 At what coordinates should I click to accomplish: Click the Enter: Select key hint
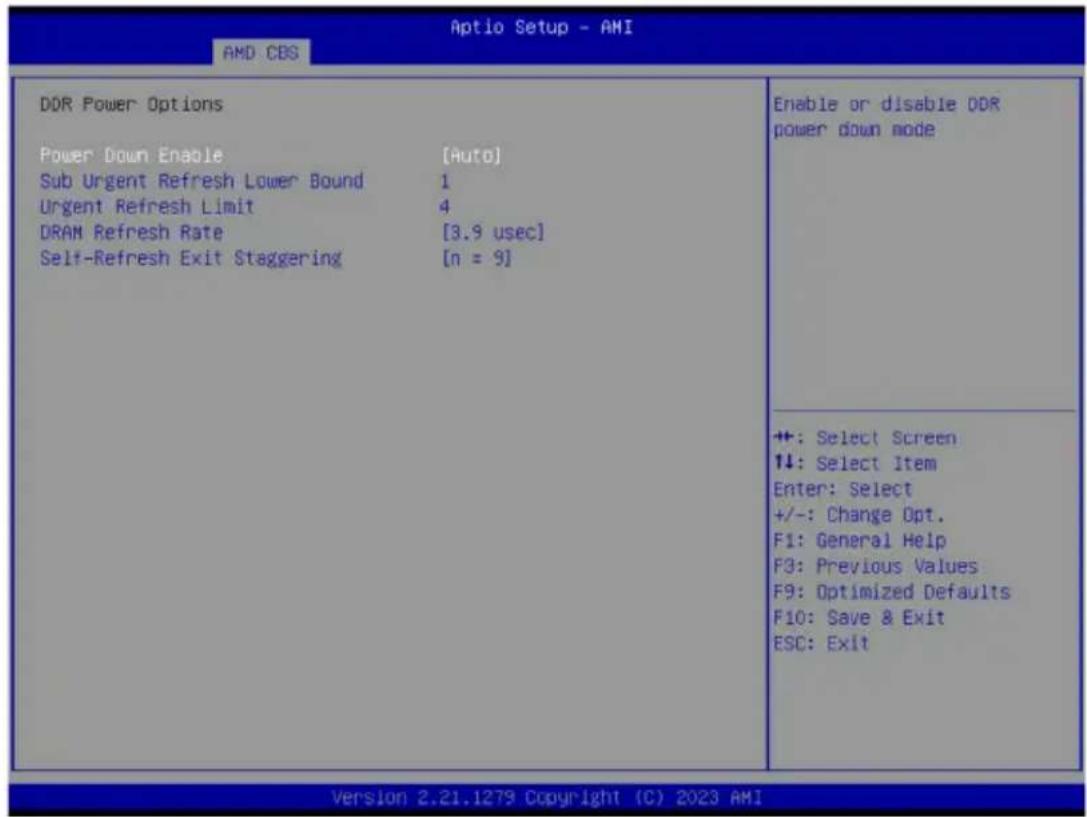(x=843, y=489)
